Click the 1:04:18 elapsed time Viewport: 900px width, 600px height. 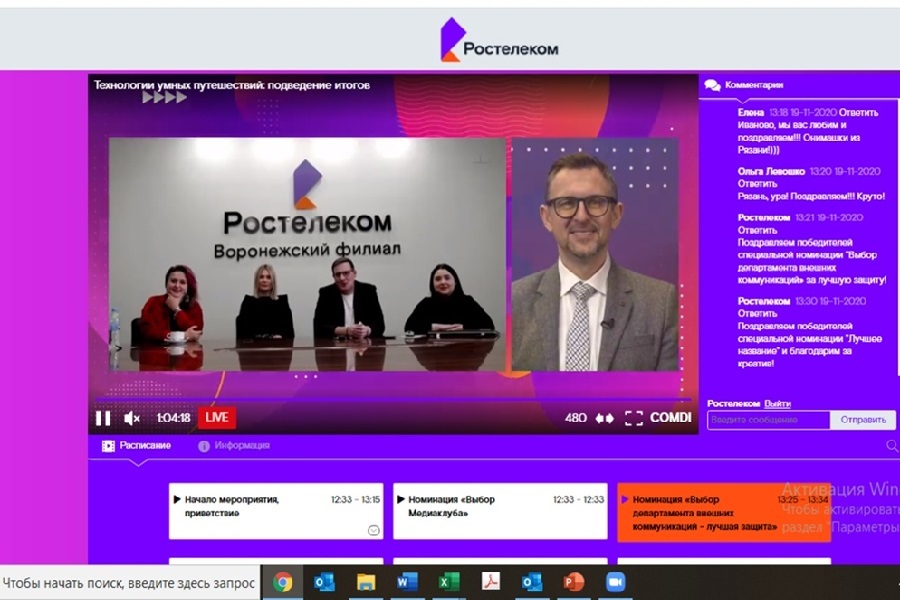(173, 418)
